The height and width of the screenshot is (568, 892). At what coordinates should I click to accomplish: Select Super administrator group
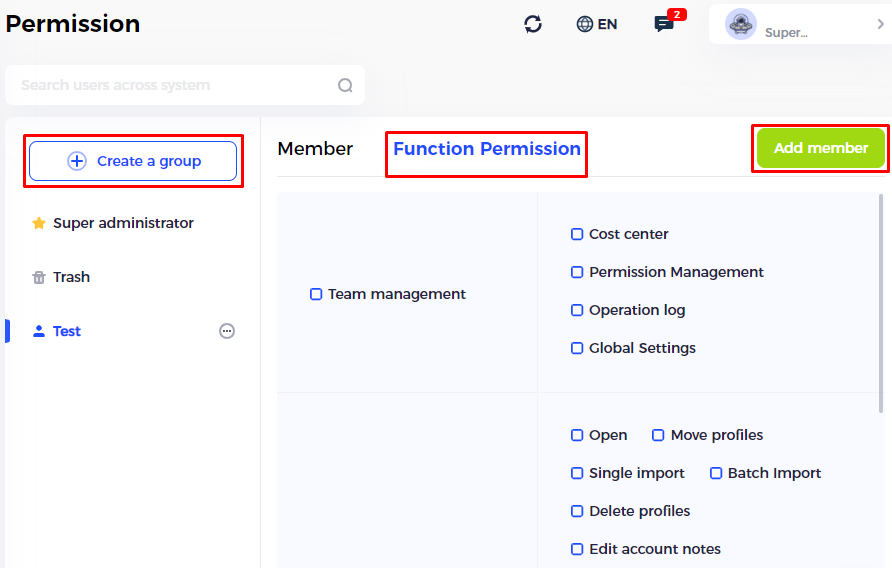pos(123,223)
